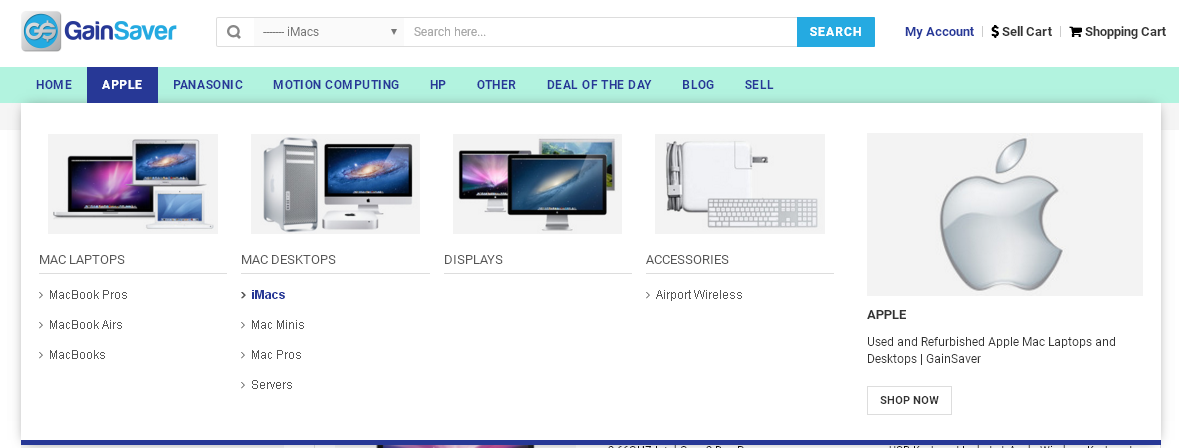Select the APPLE menu item

tap(123, 85)
